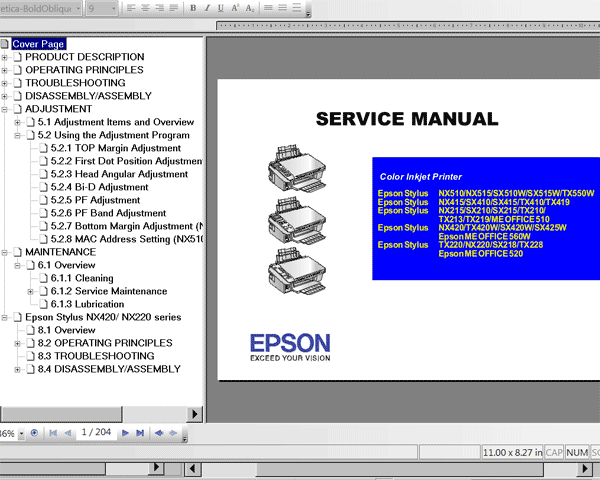600x480 pixels.
Task: Collapse the ADJUSTMENT bookmark
Action: [x=4, y=109]
